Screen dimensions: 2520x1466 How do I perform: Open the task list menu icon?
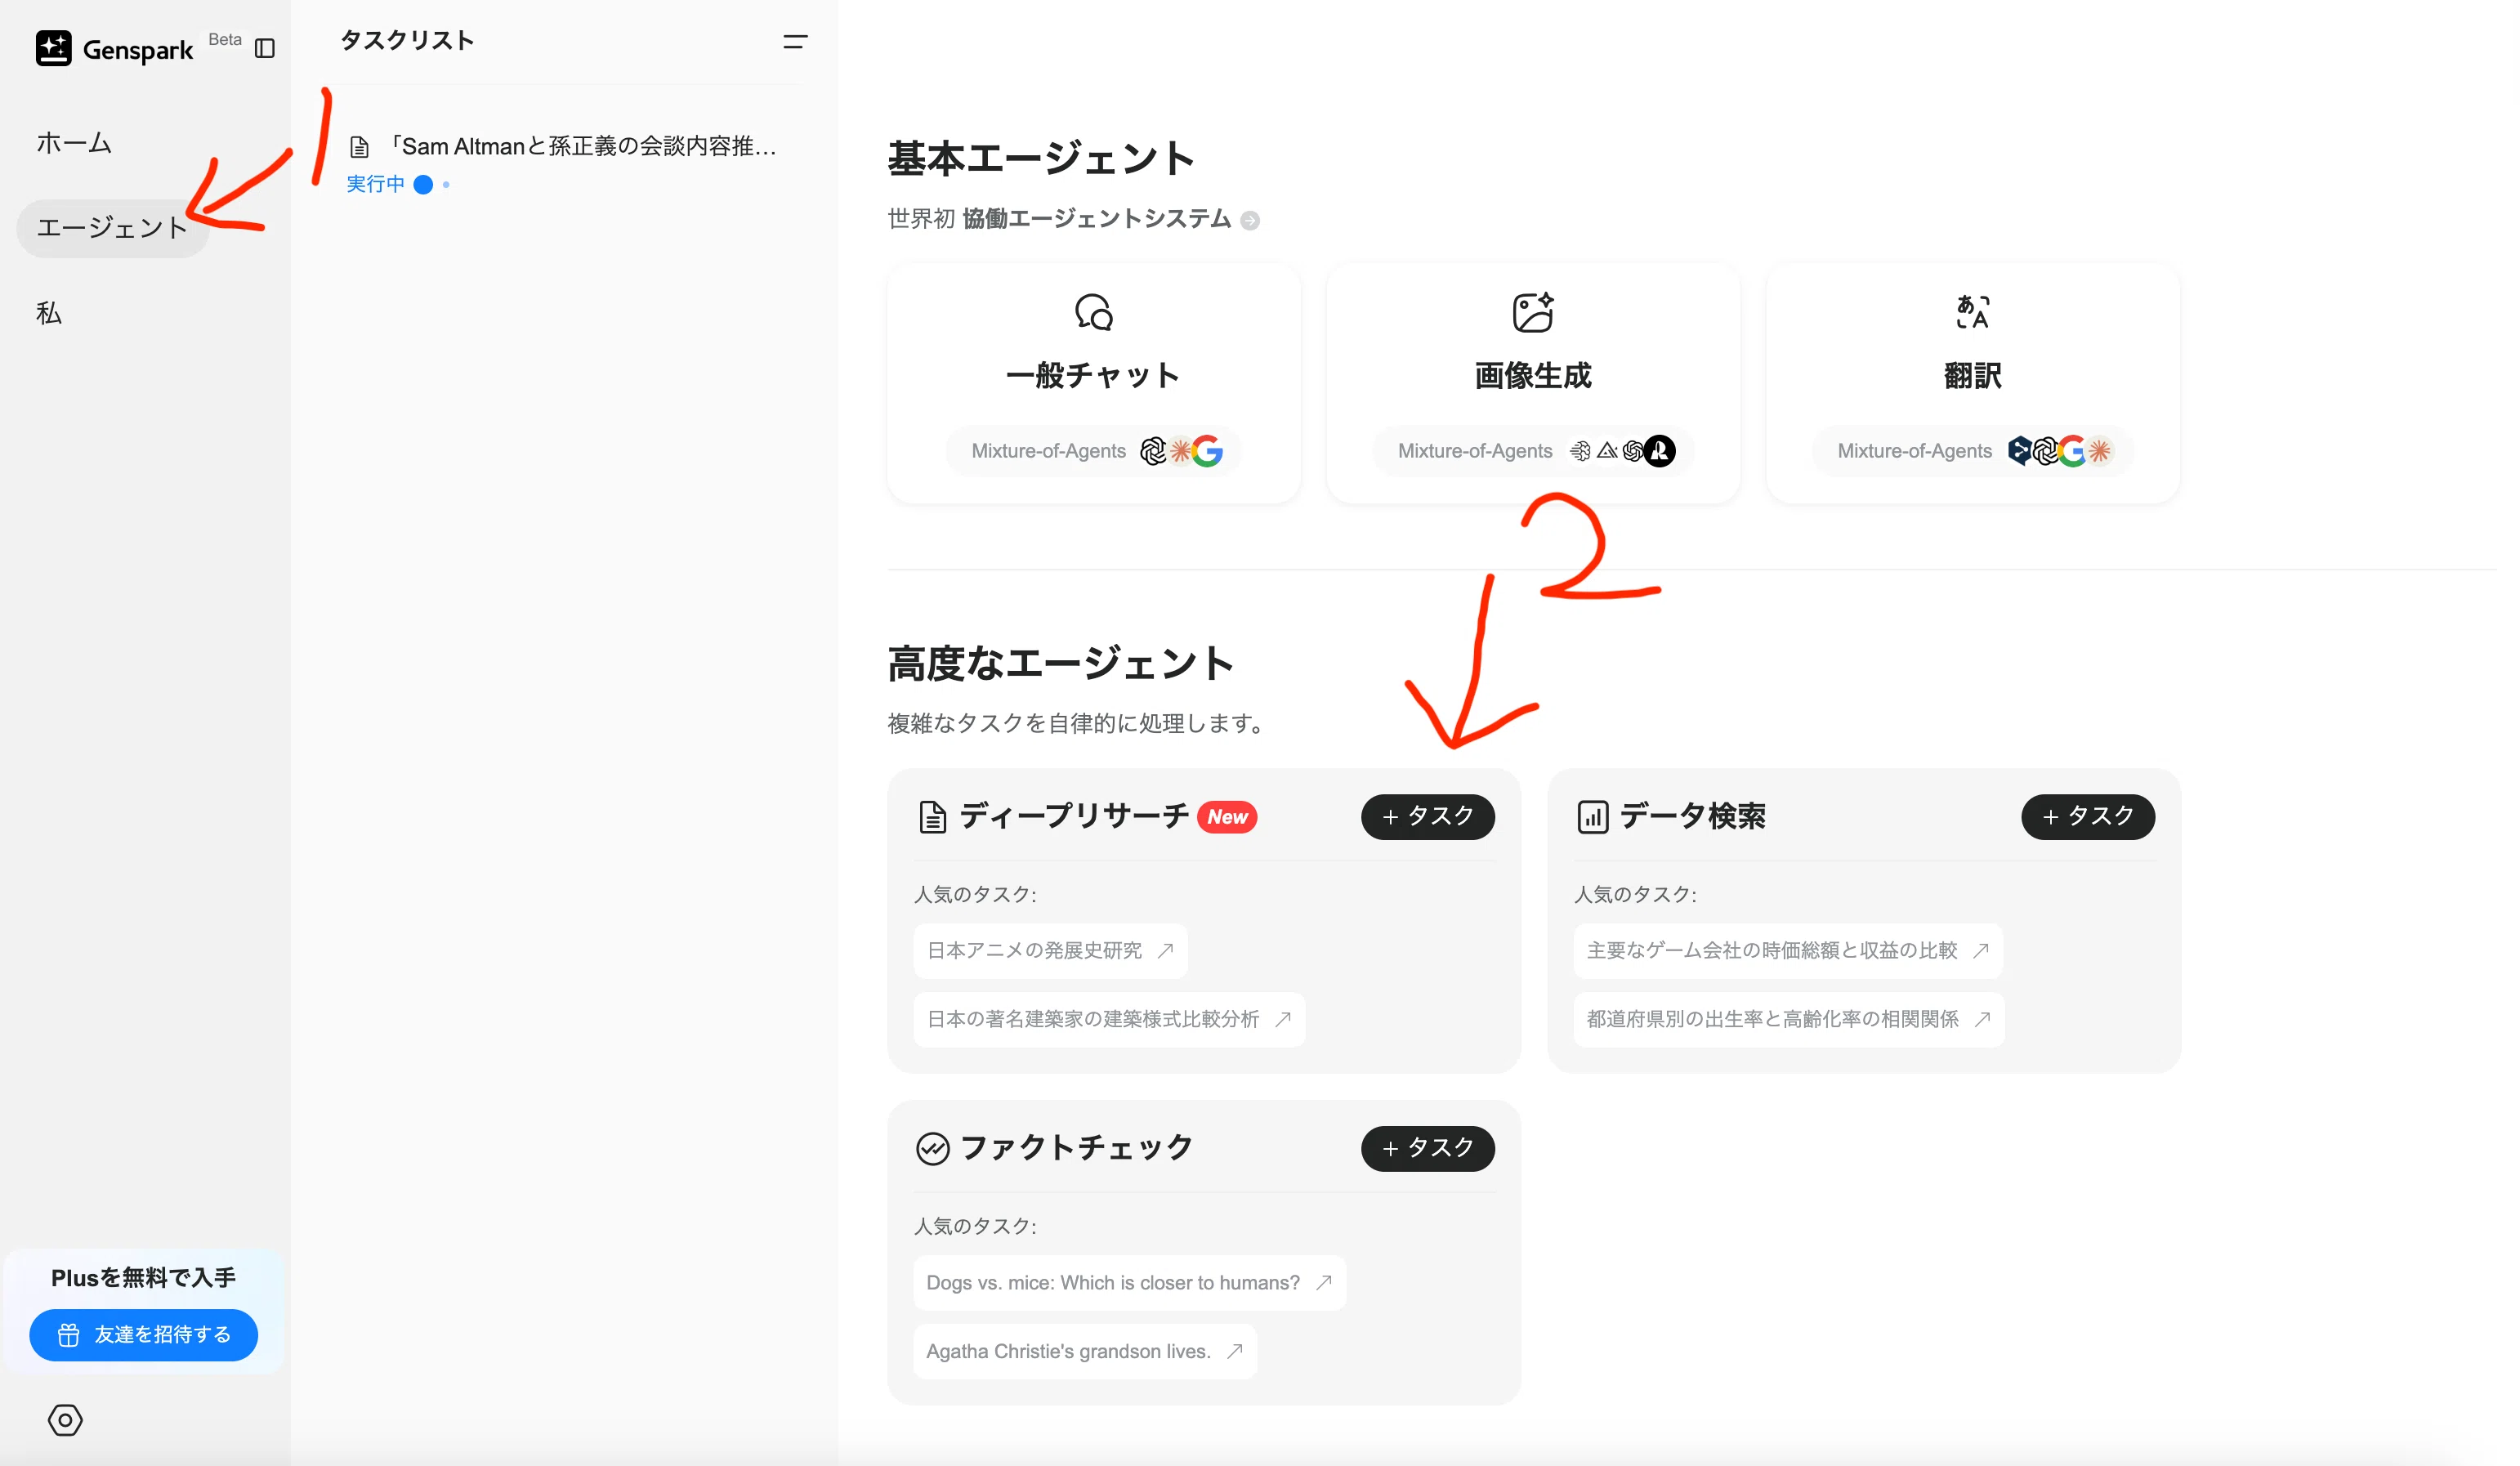tap(795, 41)
